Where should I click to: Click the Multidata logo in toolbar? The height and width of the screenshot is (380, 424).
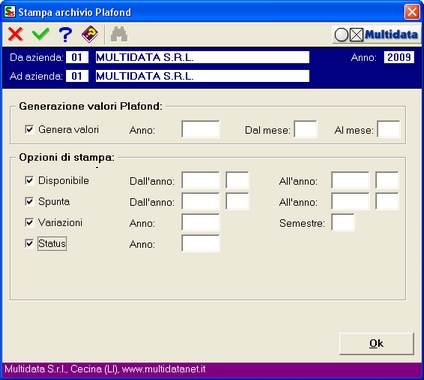pyautogui.click(x=376, y=34)
